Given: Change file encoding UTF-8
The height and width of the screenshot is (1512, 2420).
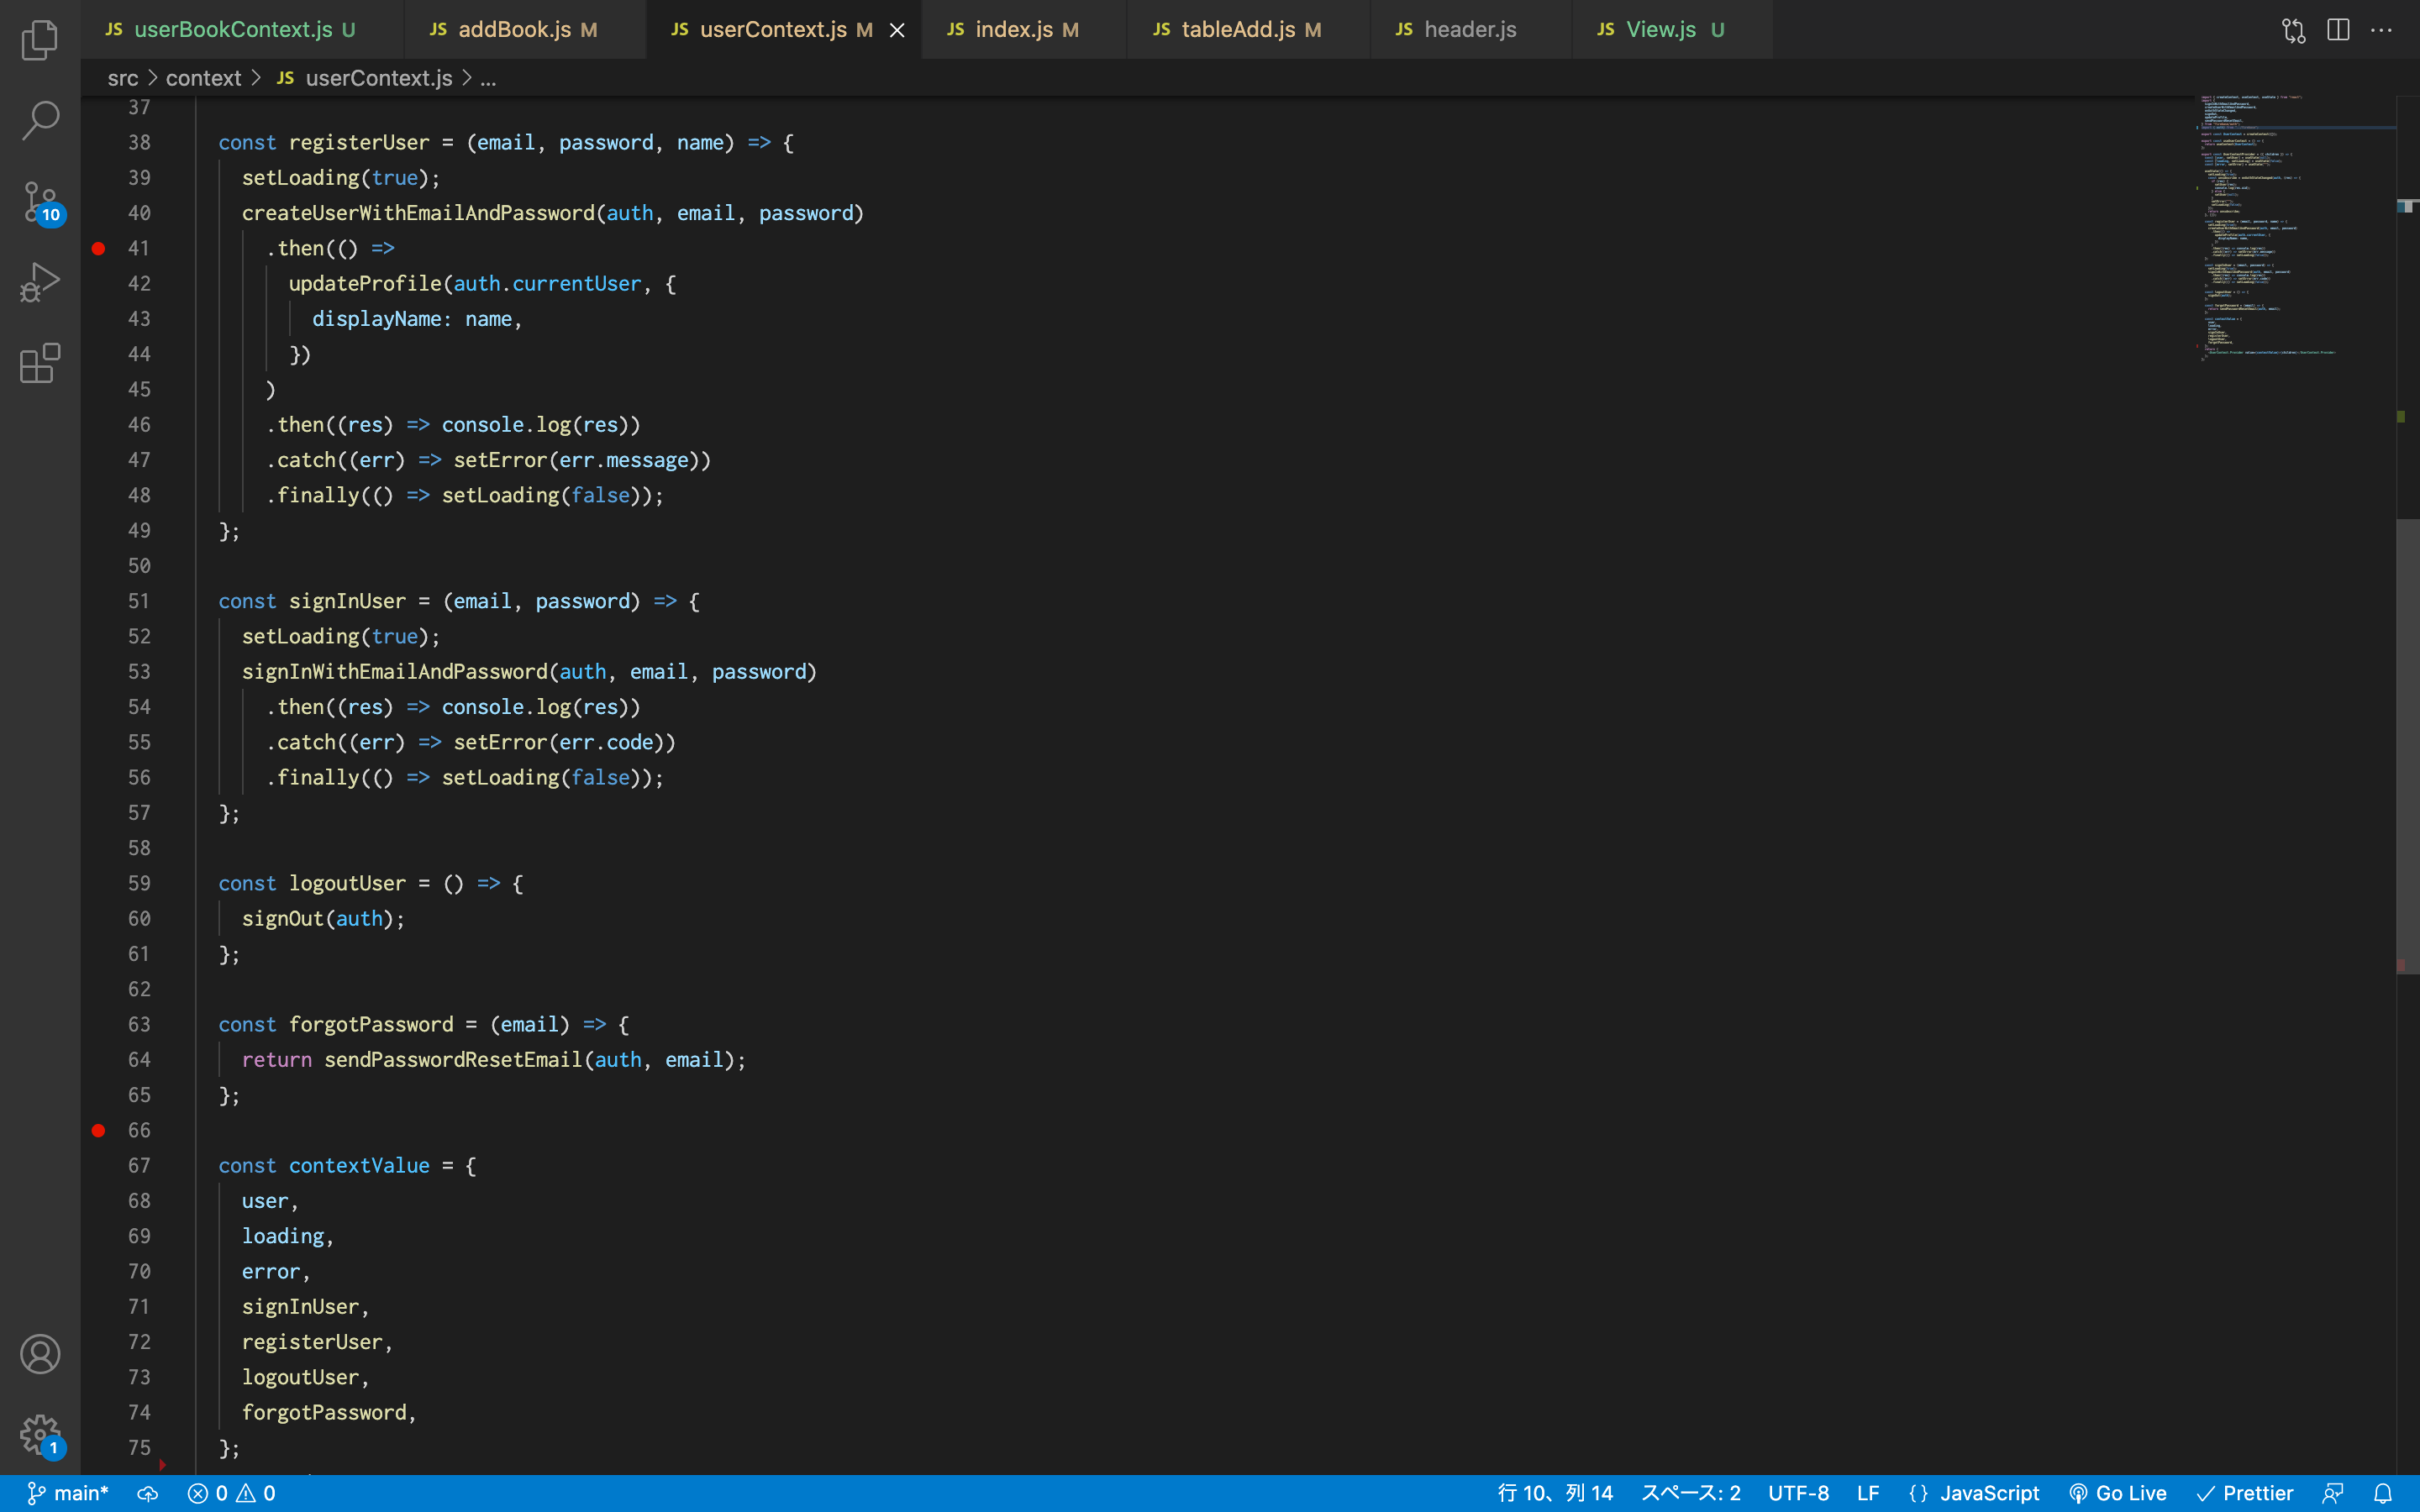Looking at the screenshot, I should click(1798, 1493).
